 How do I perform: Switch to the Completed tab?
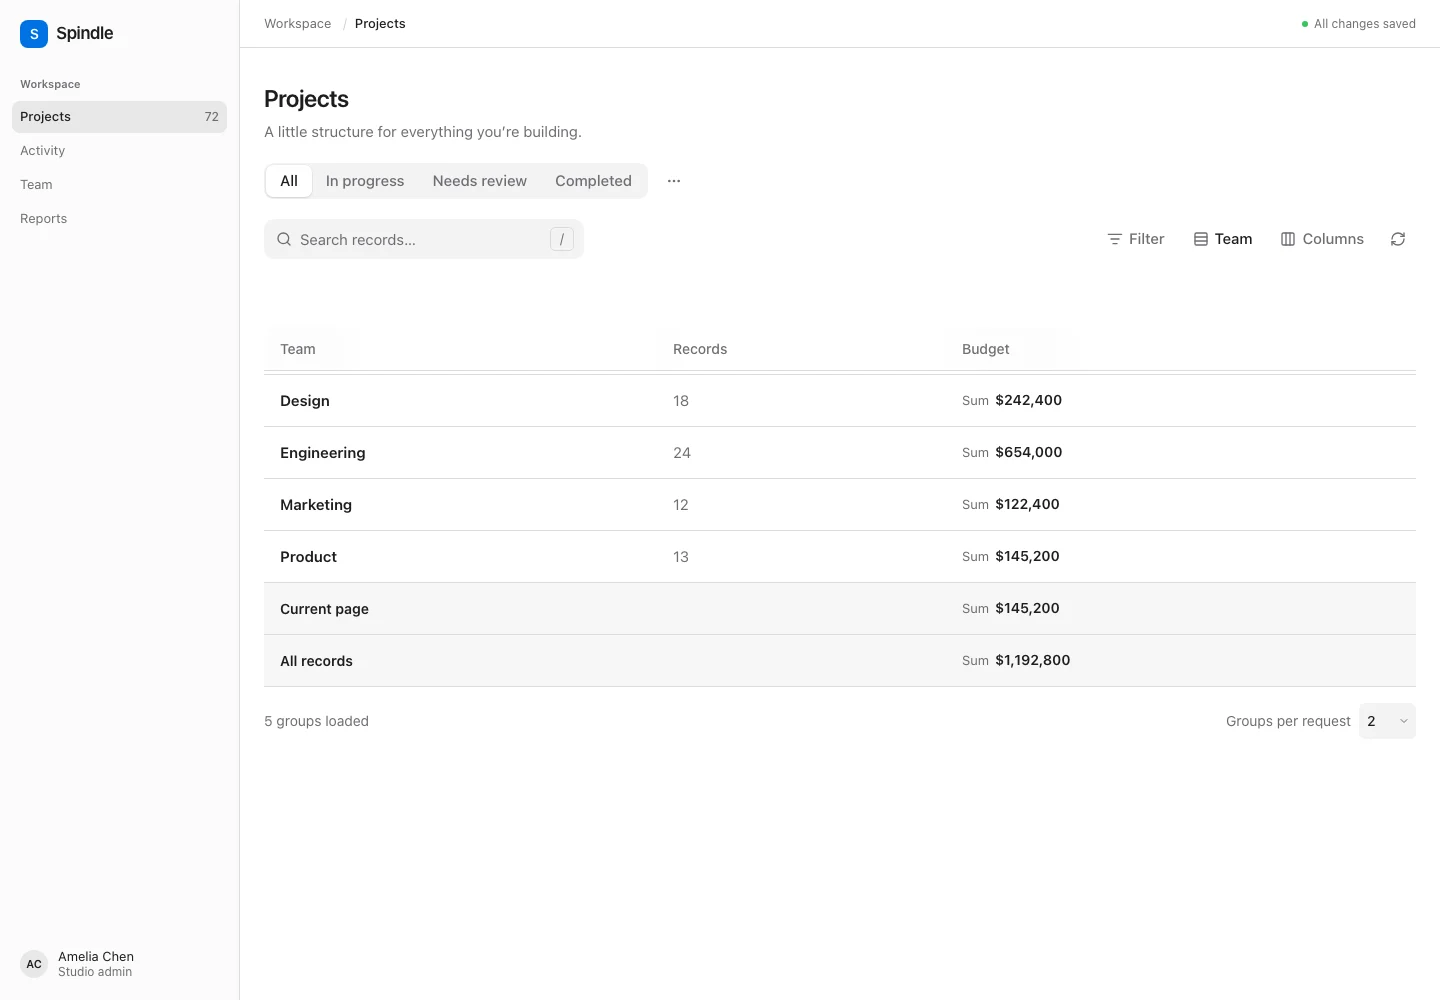click(x=594, y=181)
